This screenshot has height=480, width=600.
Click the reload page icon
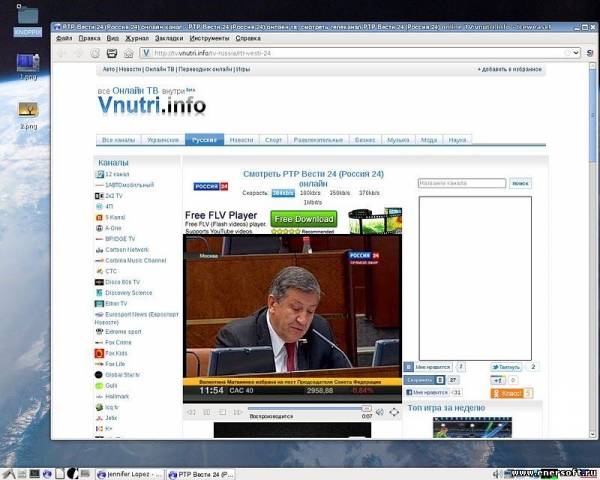click(x=95, y=53)
